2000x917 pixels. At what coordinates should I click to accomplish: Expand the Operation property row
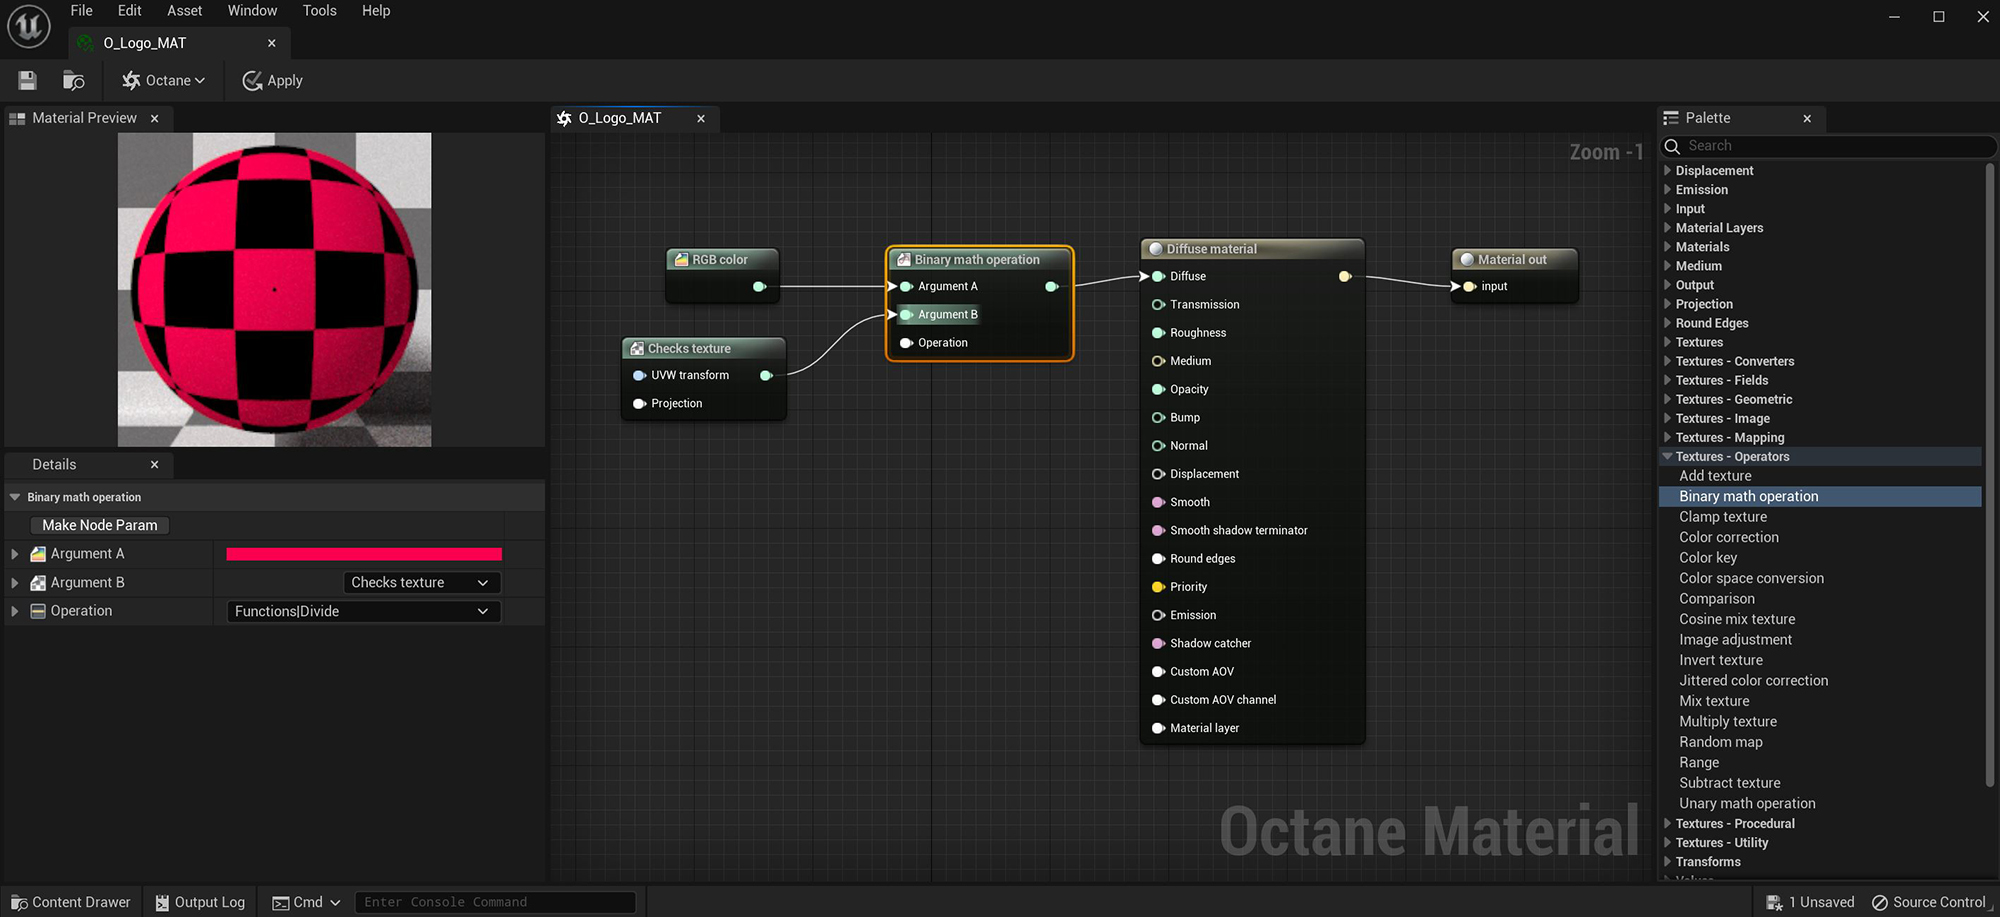pos(15,611)
